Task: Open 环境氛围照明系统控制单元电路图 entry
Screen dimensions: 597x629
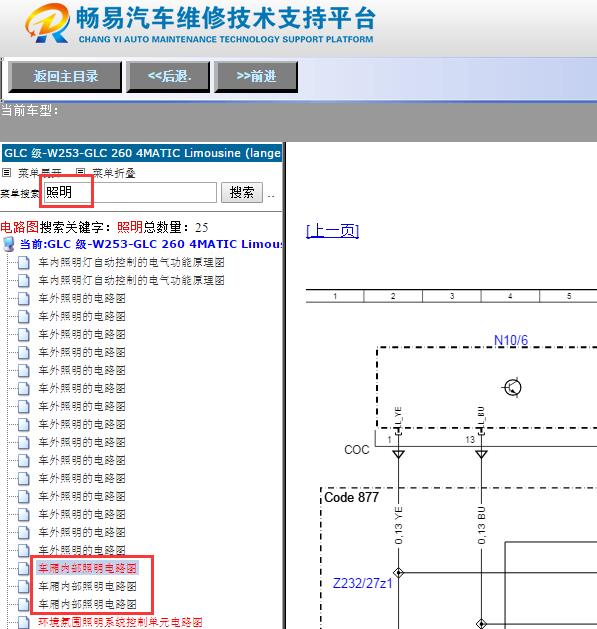Action: pyautogui.click(x=120, y=622)
